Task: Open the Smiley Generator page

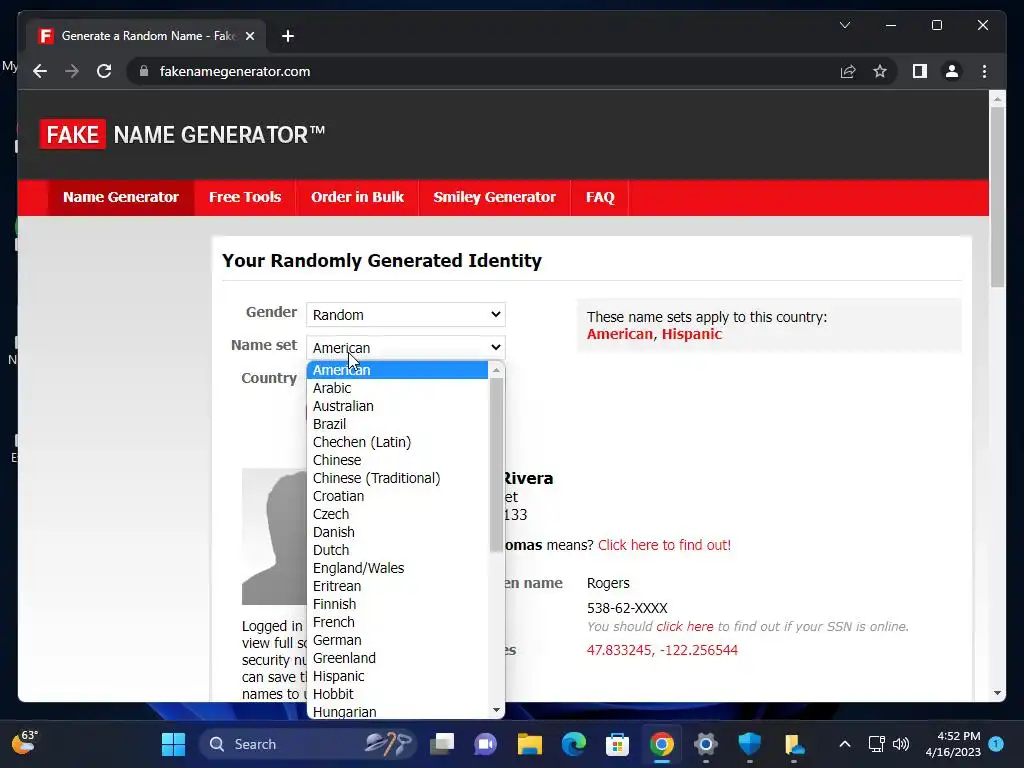Action: (494, 197)
